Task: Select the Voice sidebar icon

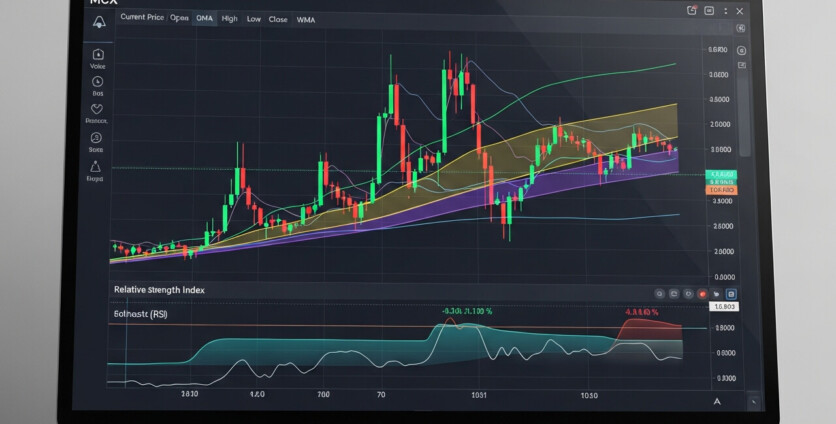Action: (x=98, y=54)
